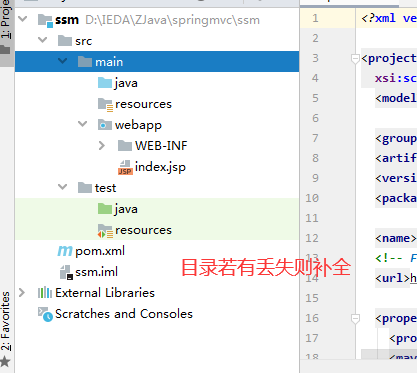
Task: Click line number 10 in the editor gutter
Action: click(x=312, y=198)
